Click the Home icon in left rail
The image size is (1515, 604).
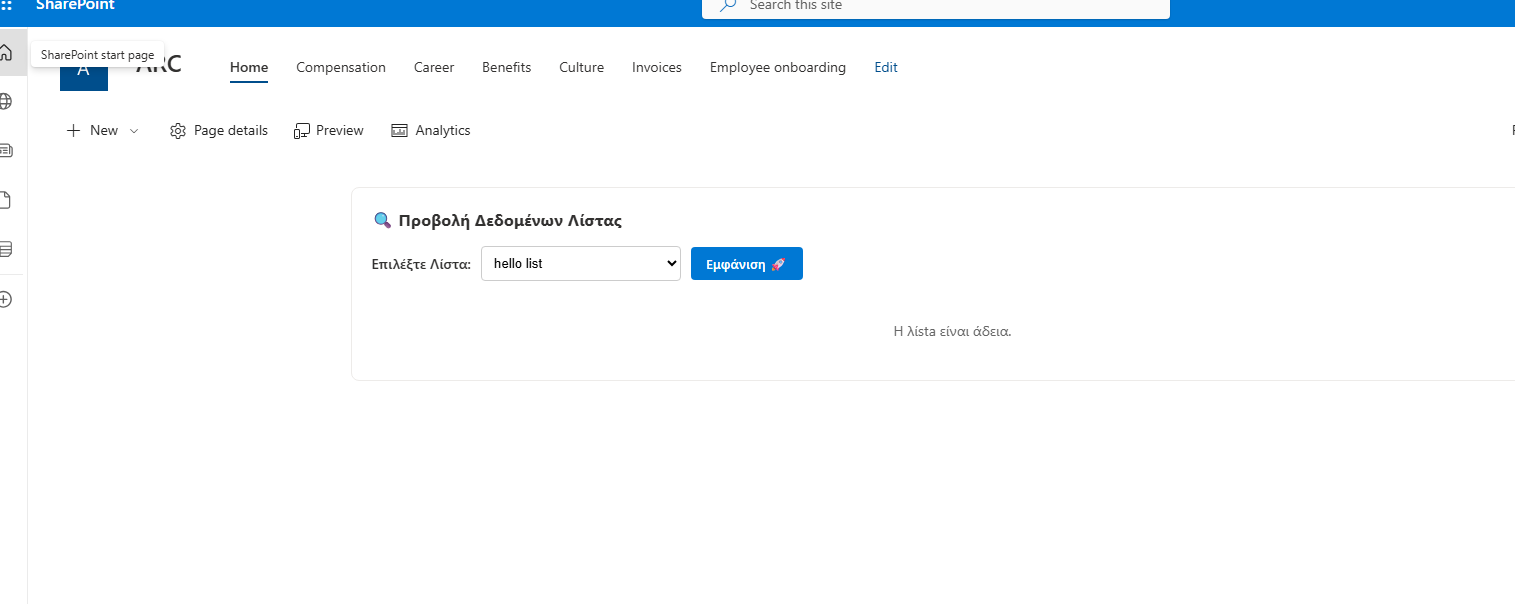[x=7, y=53]
